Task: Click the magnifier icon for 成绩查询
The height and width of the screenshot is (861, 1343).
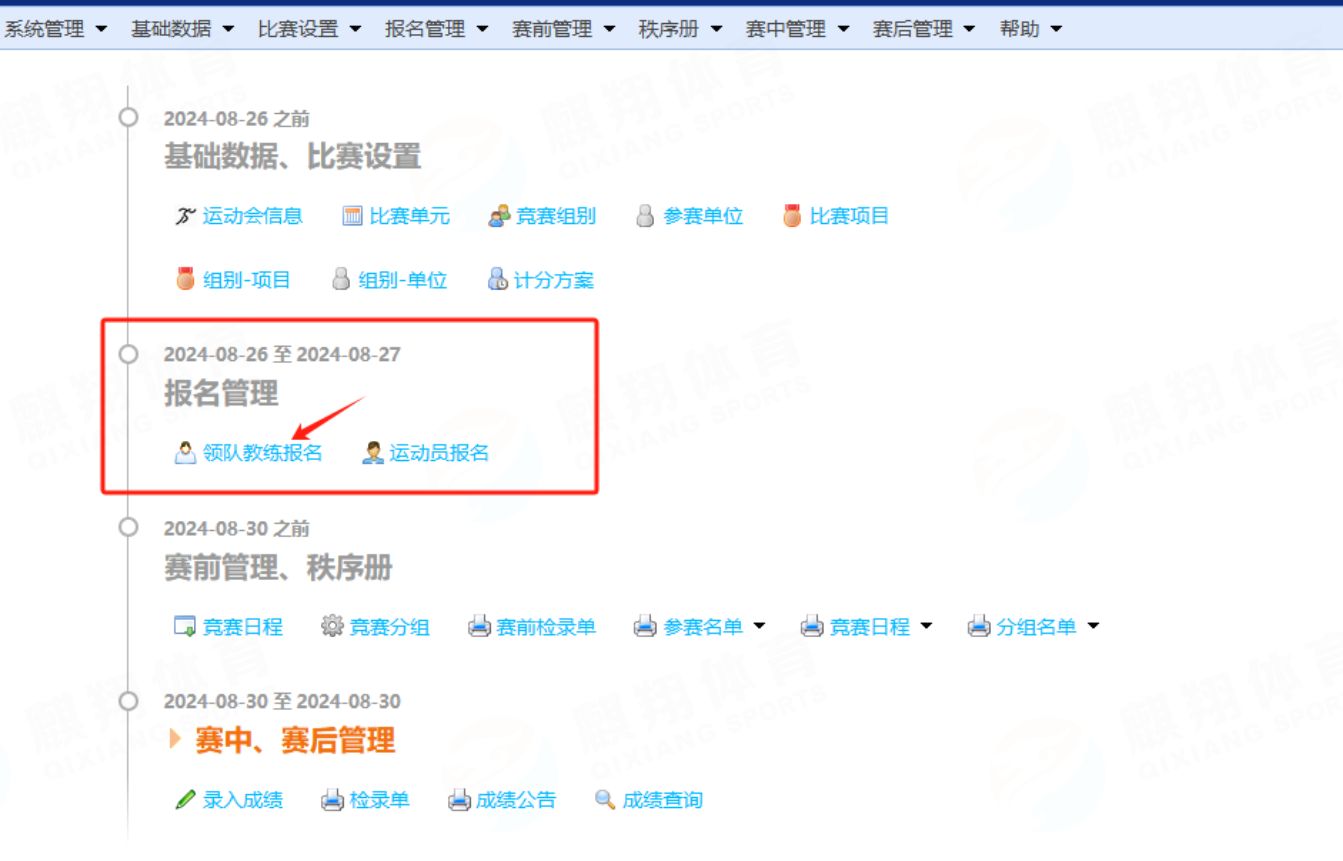Action: click(x=604, y=800)
